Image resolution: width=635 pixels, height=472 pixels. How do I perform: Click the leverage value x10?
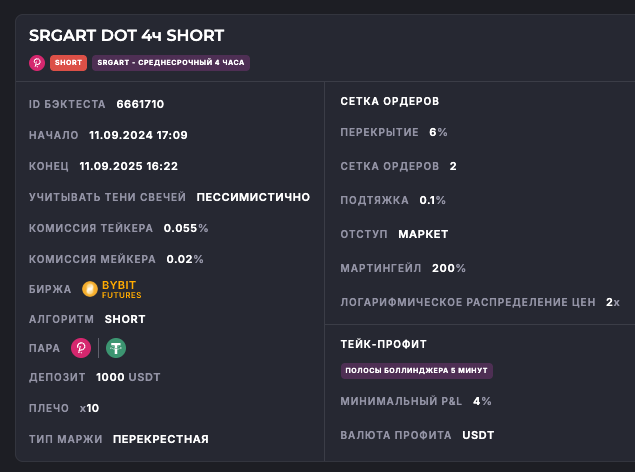pyautogui.click(x=89, y=408)
